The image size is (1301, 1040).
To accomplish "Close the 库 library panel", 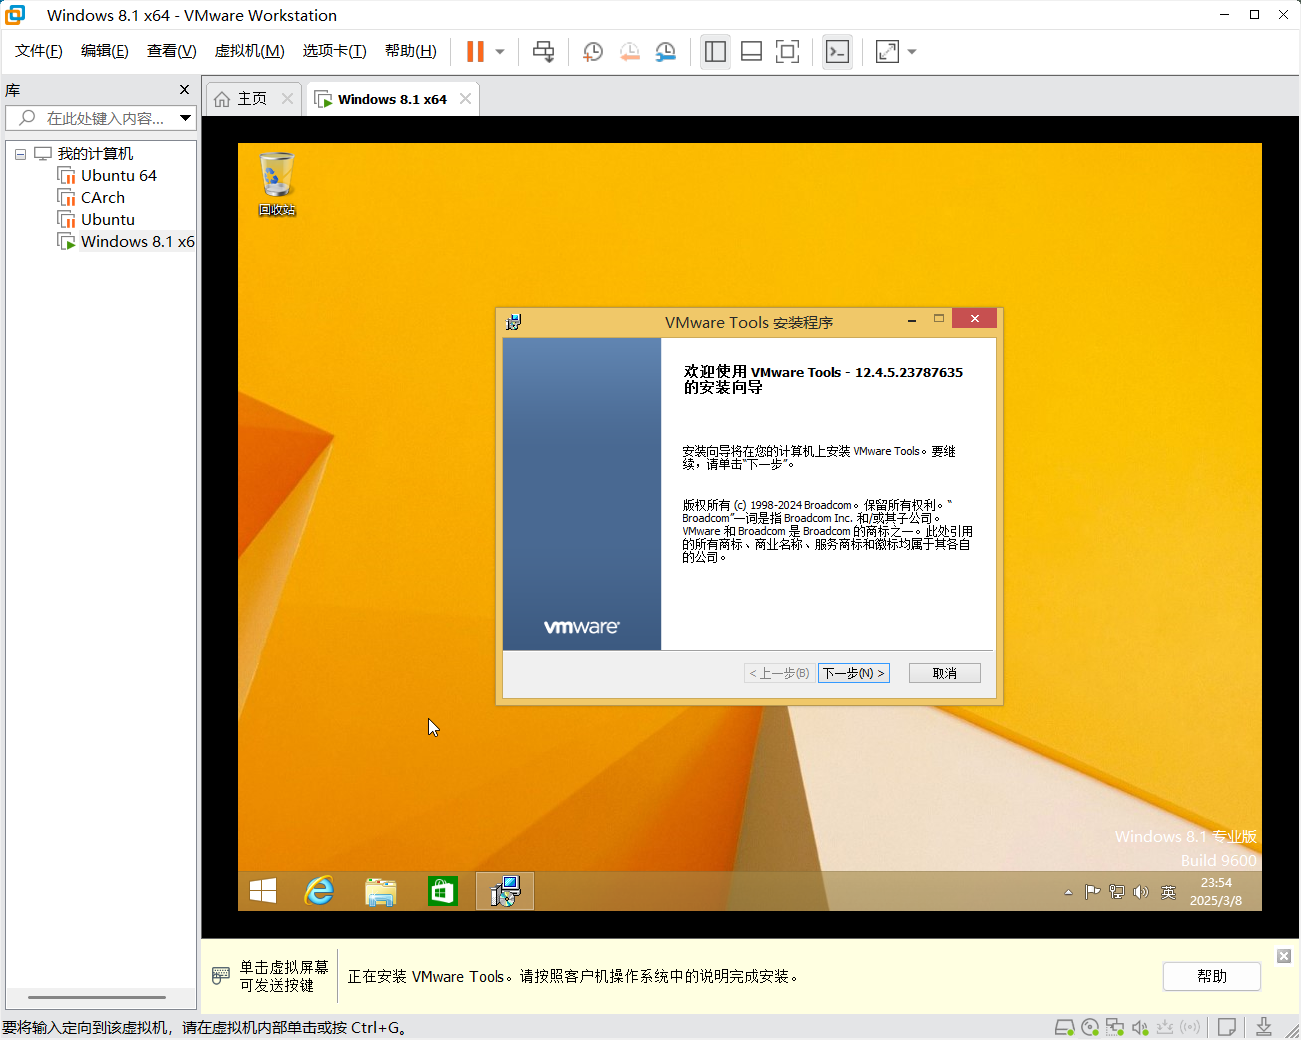I will [184, 90].
